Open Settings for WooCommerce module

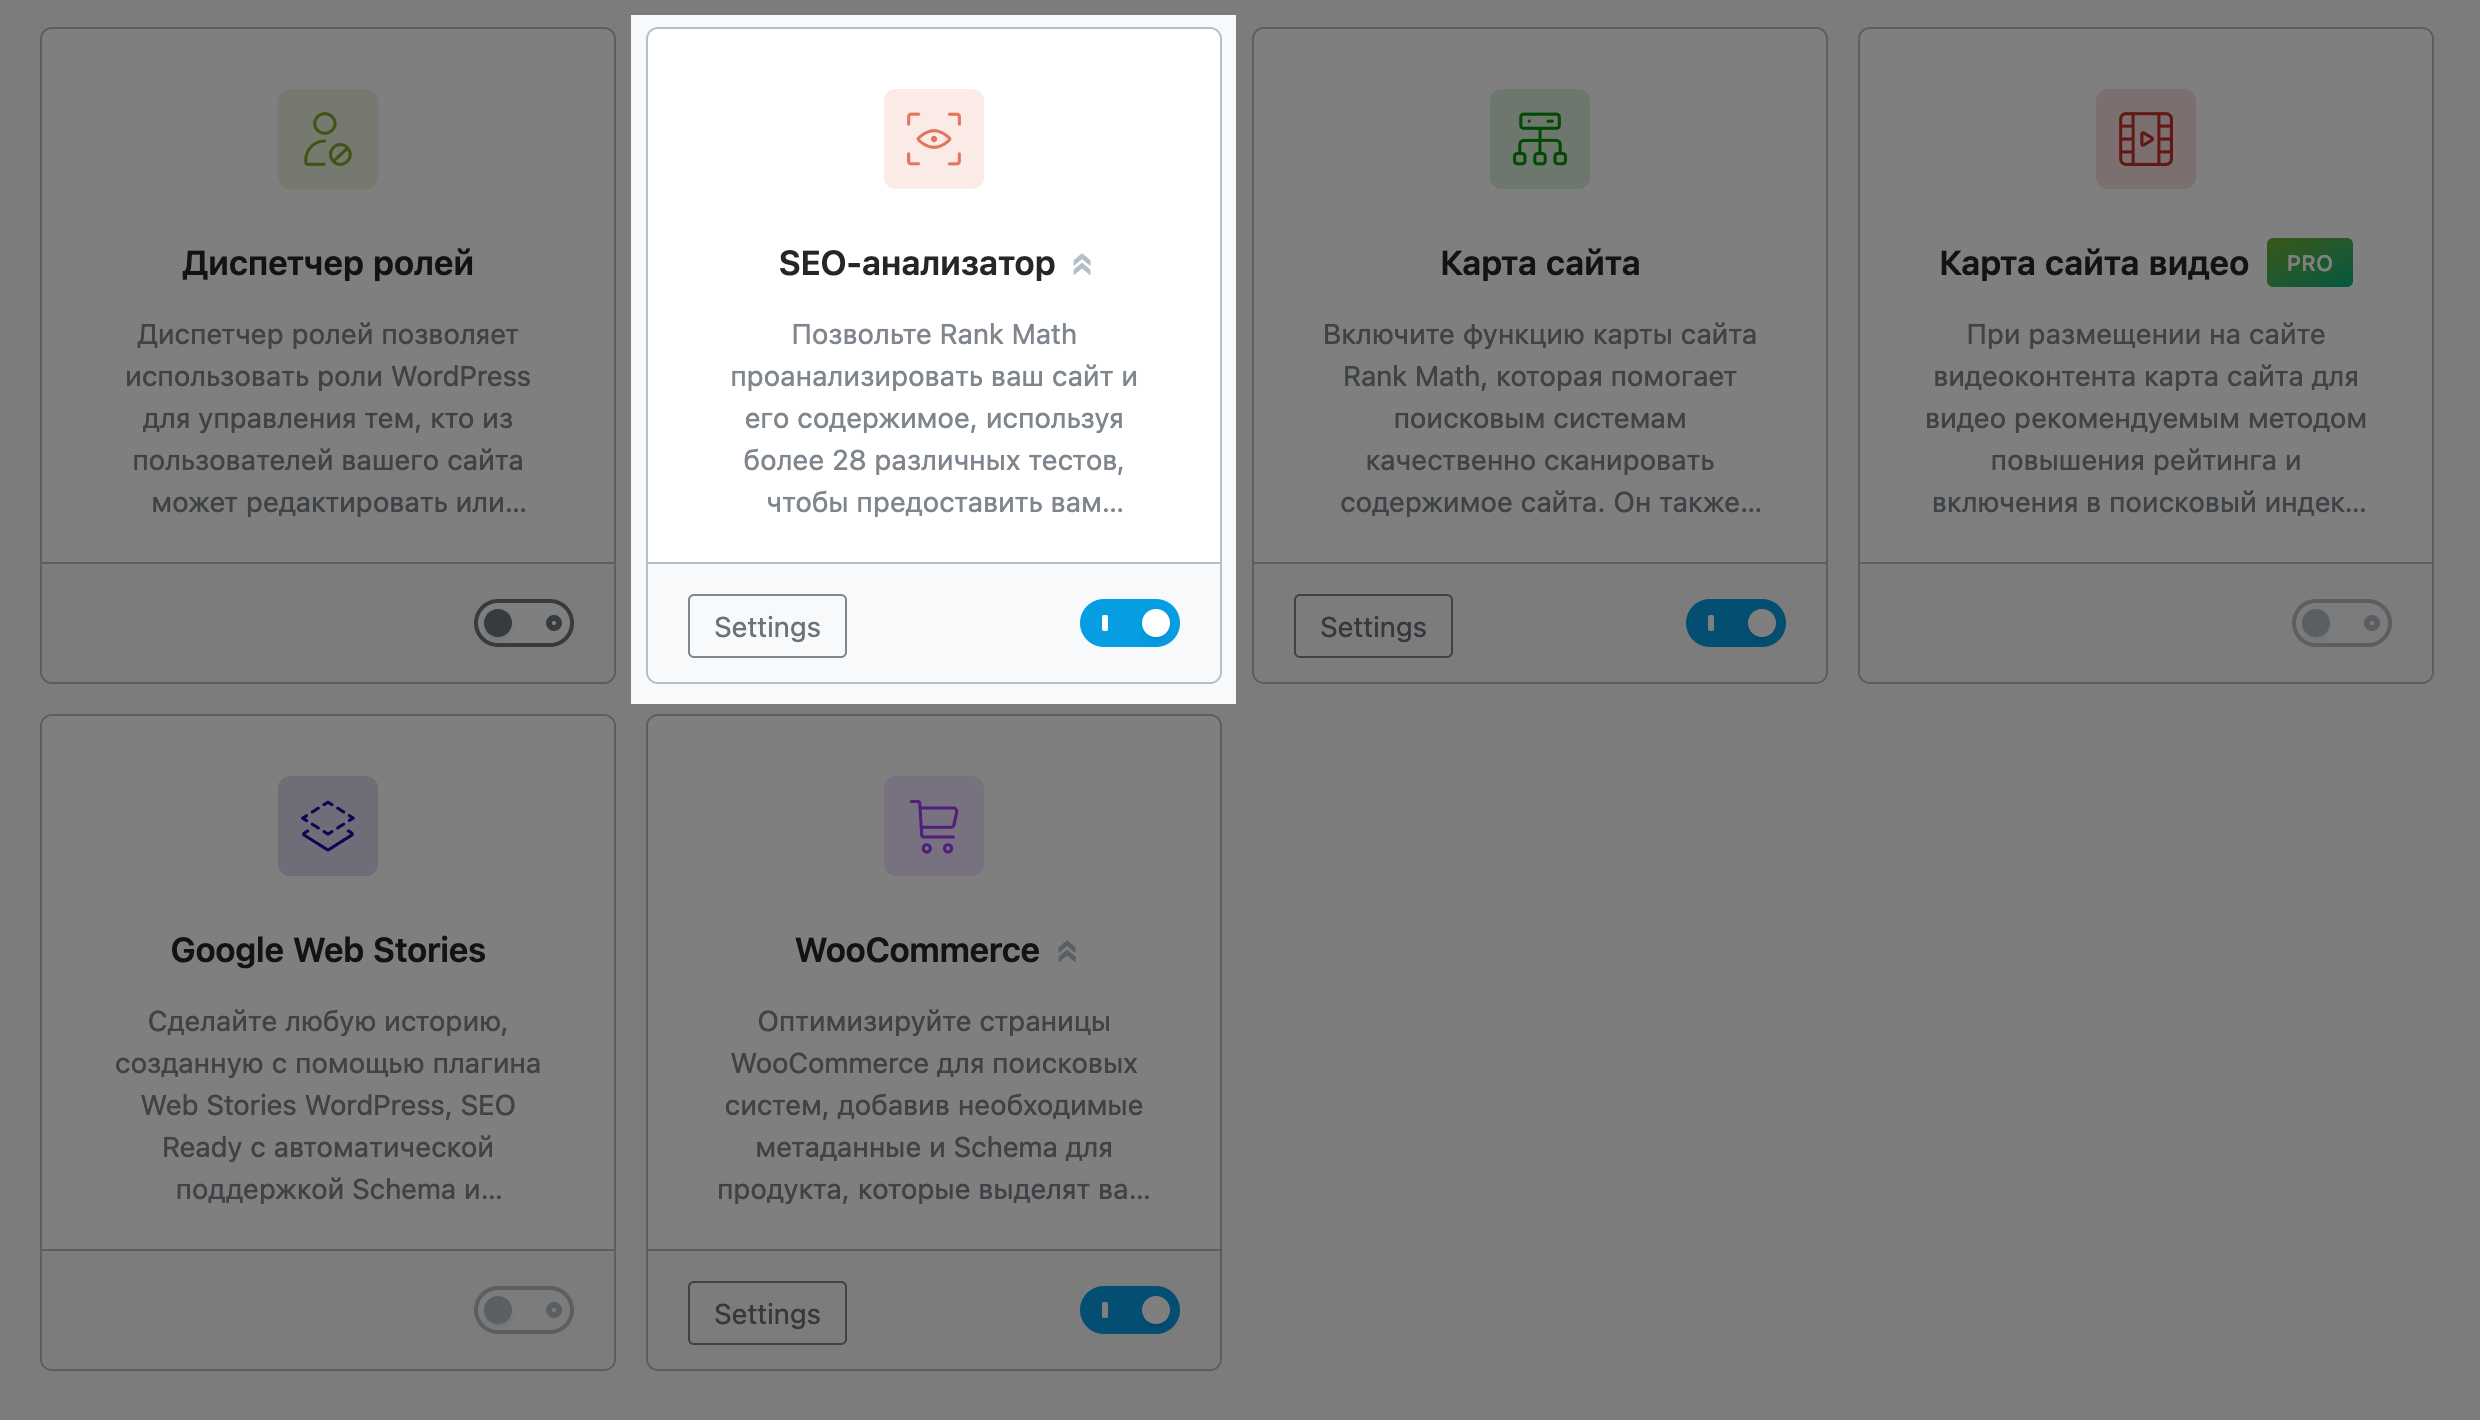coord(767,1313)
